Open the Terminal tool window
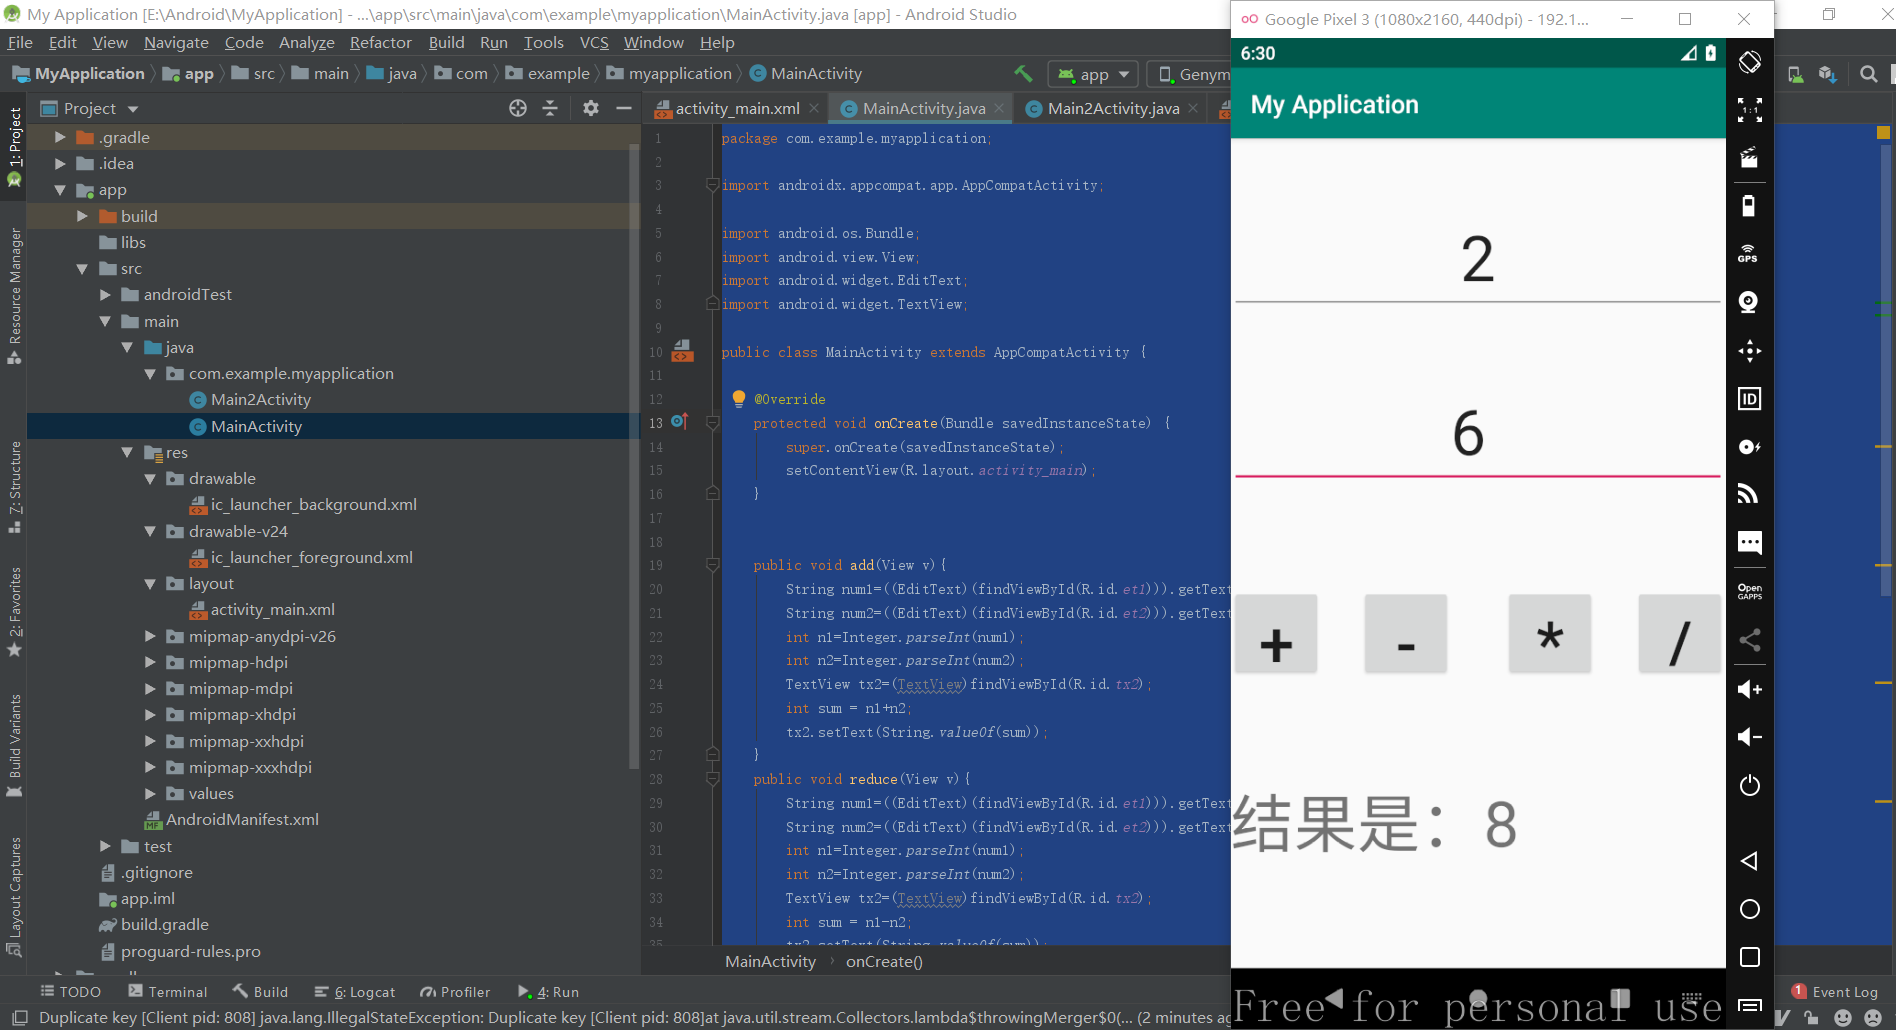The height and width of the screenshot is (1030, 1896). click(168, 992)
